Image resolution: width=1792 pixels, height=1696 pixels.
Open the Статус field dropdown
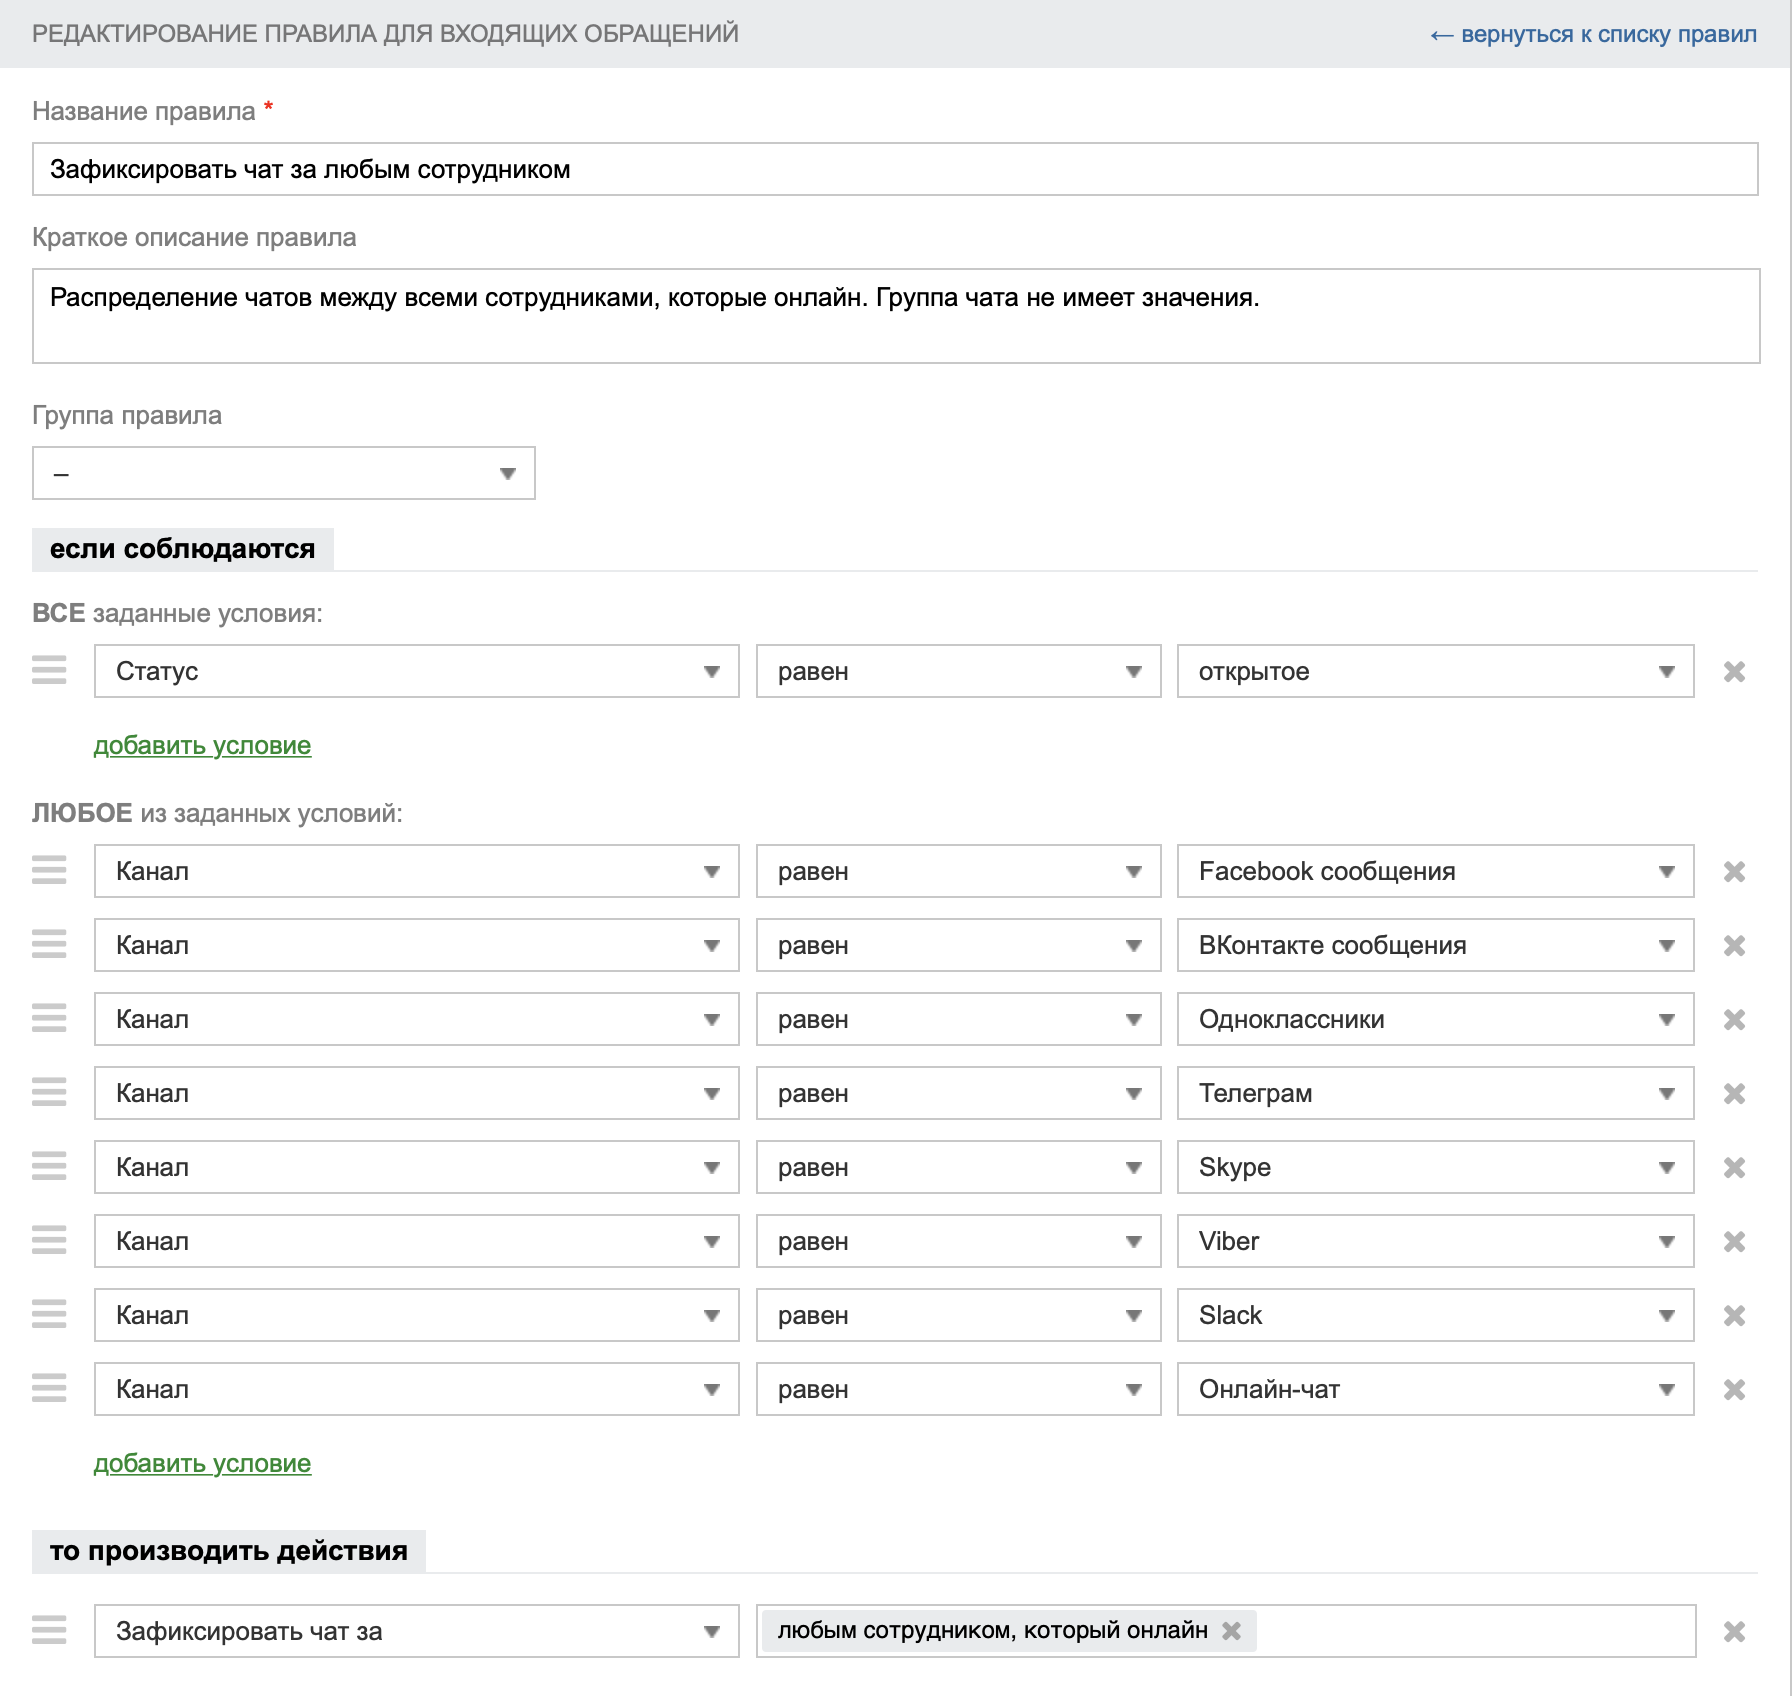coord(417,671)
